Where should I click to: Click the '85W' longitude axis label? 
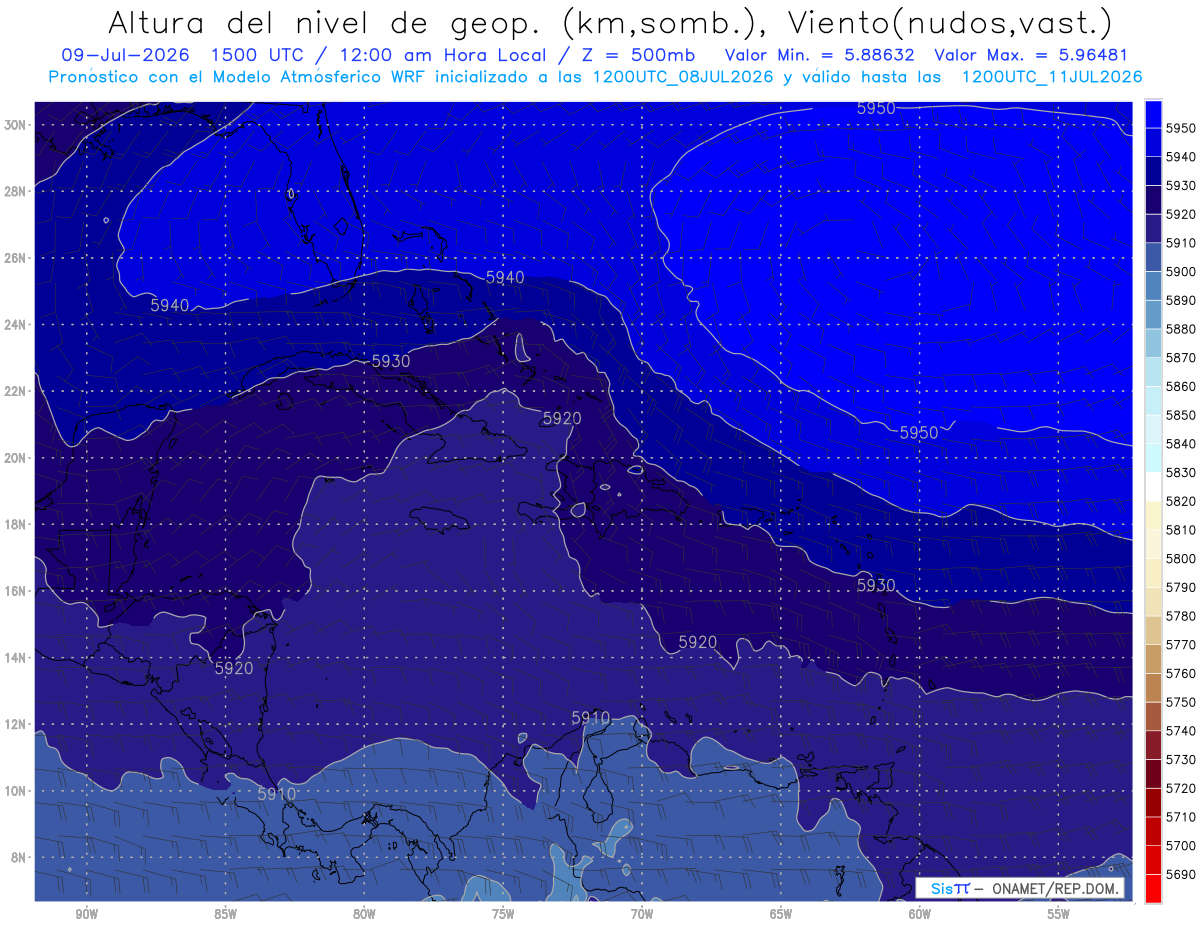[x=226, y=914]
